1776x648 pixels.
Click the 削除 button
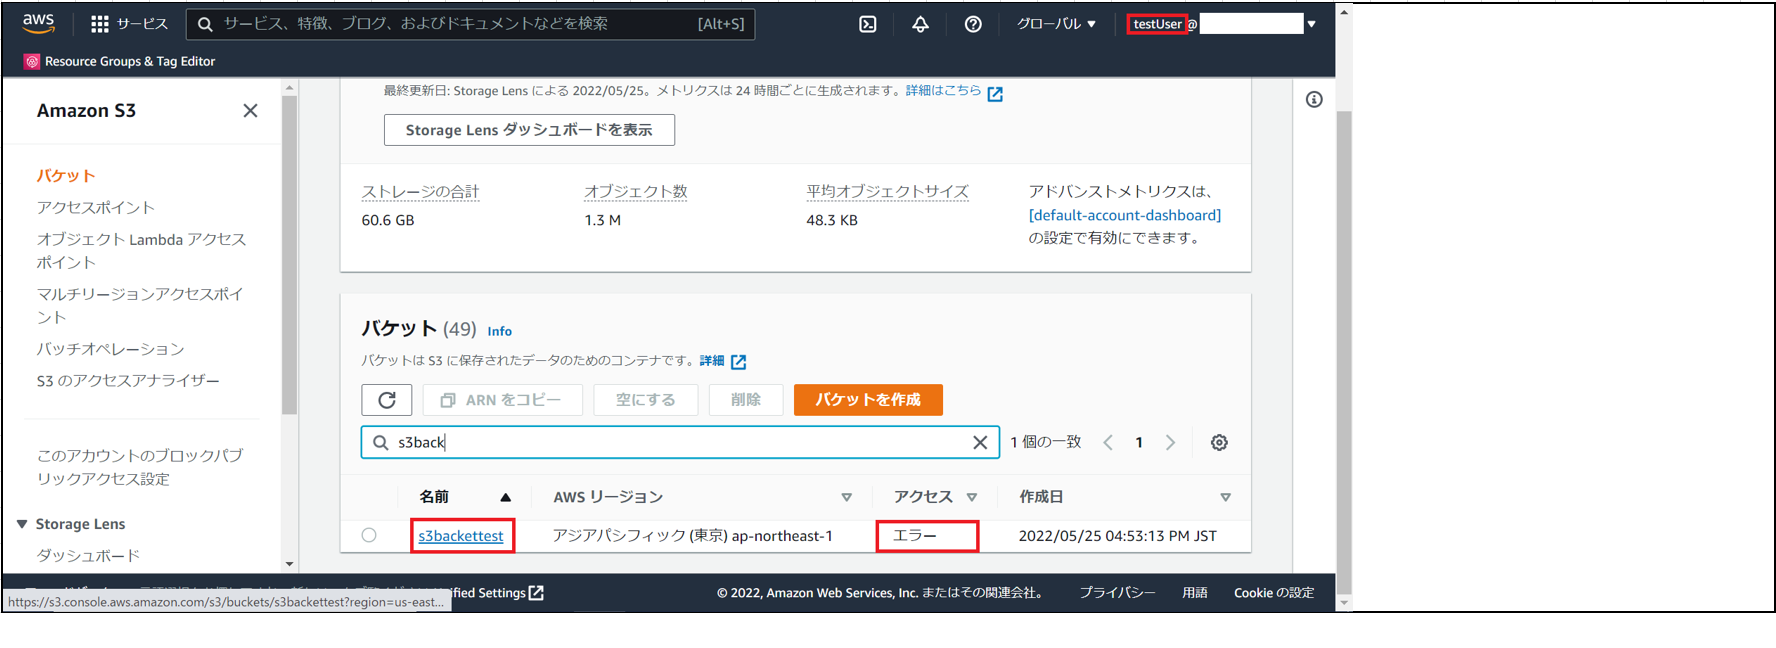[x=746, y=400]
